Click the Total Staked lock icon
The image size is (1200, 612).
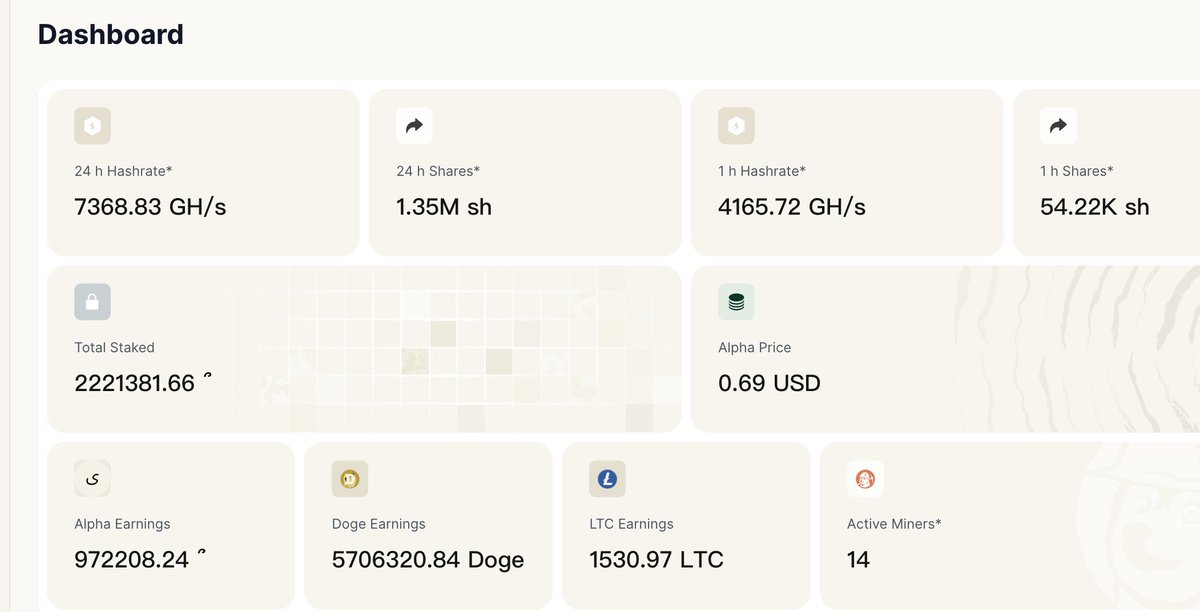(92, 302)
